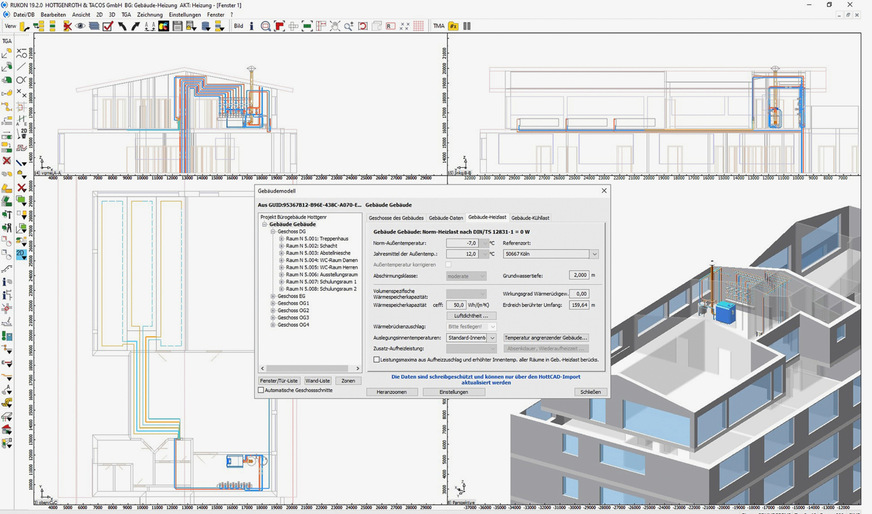The image size is (872, 514).
Task: Click the 'Verw' toolbar button
Action: pyautogui.click(x=10, y=26)
